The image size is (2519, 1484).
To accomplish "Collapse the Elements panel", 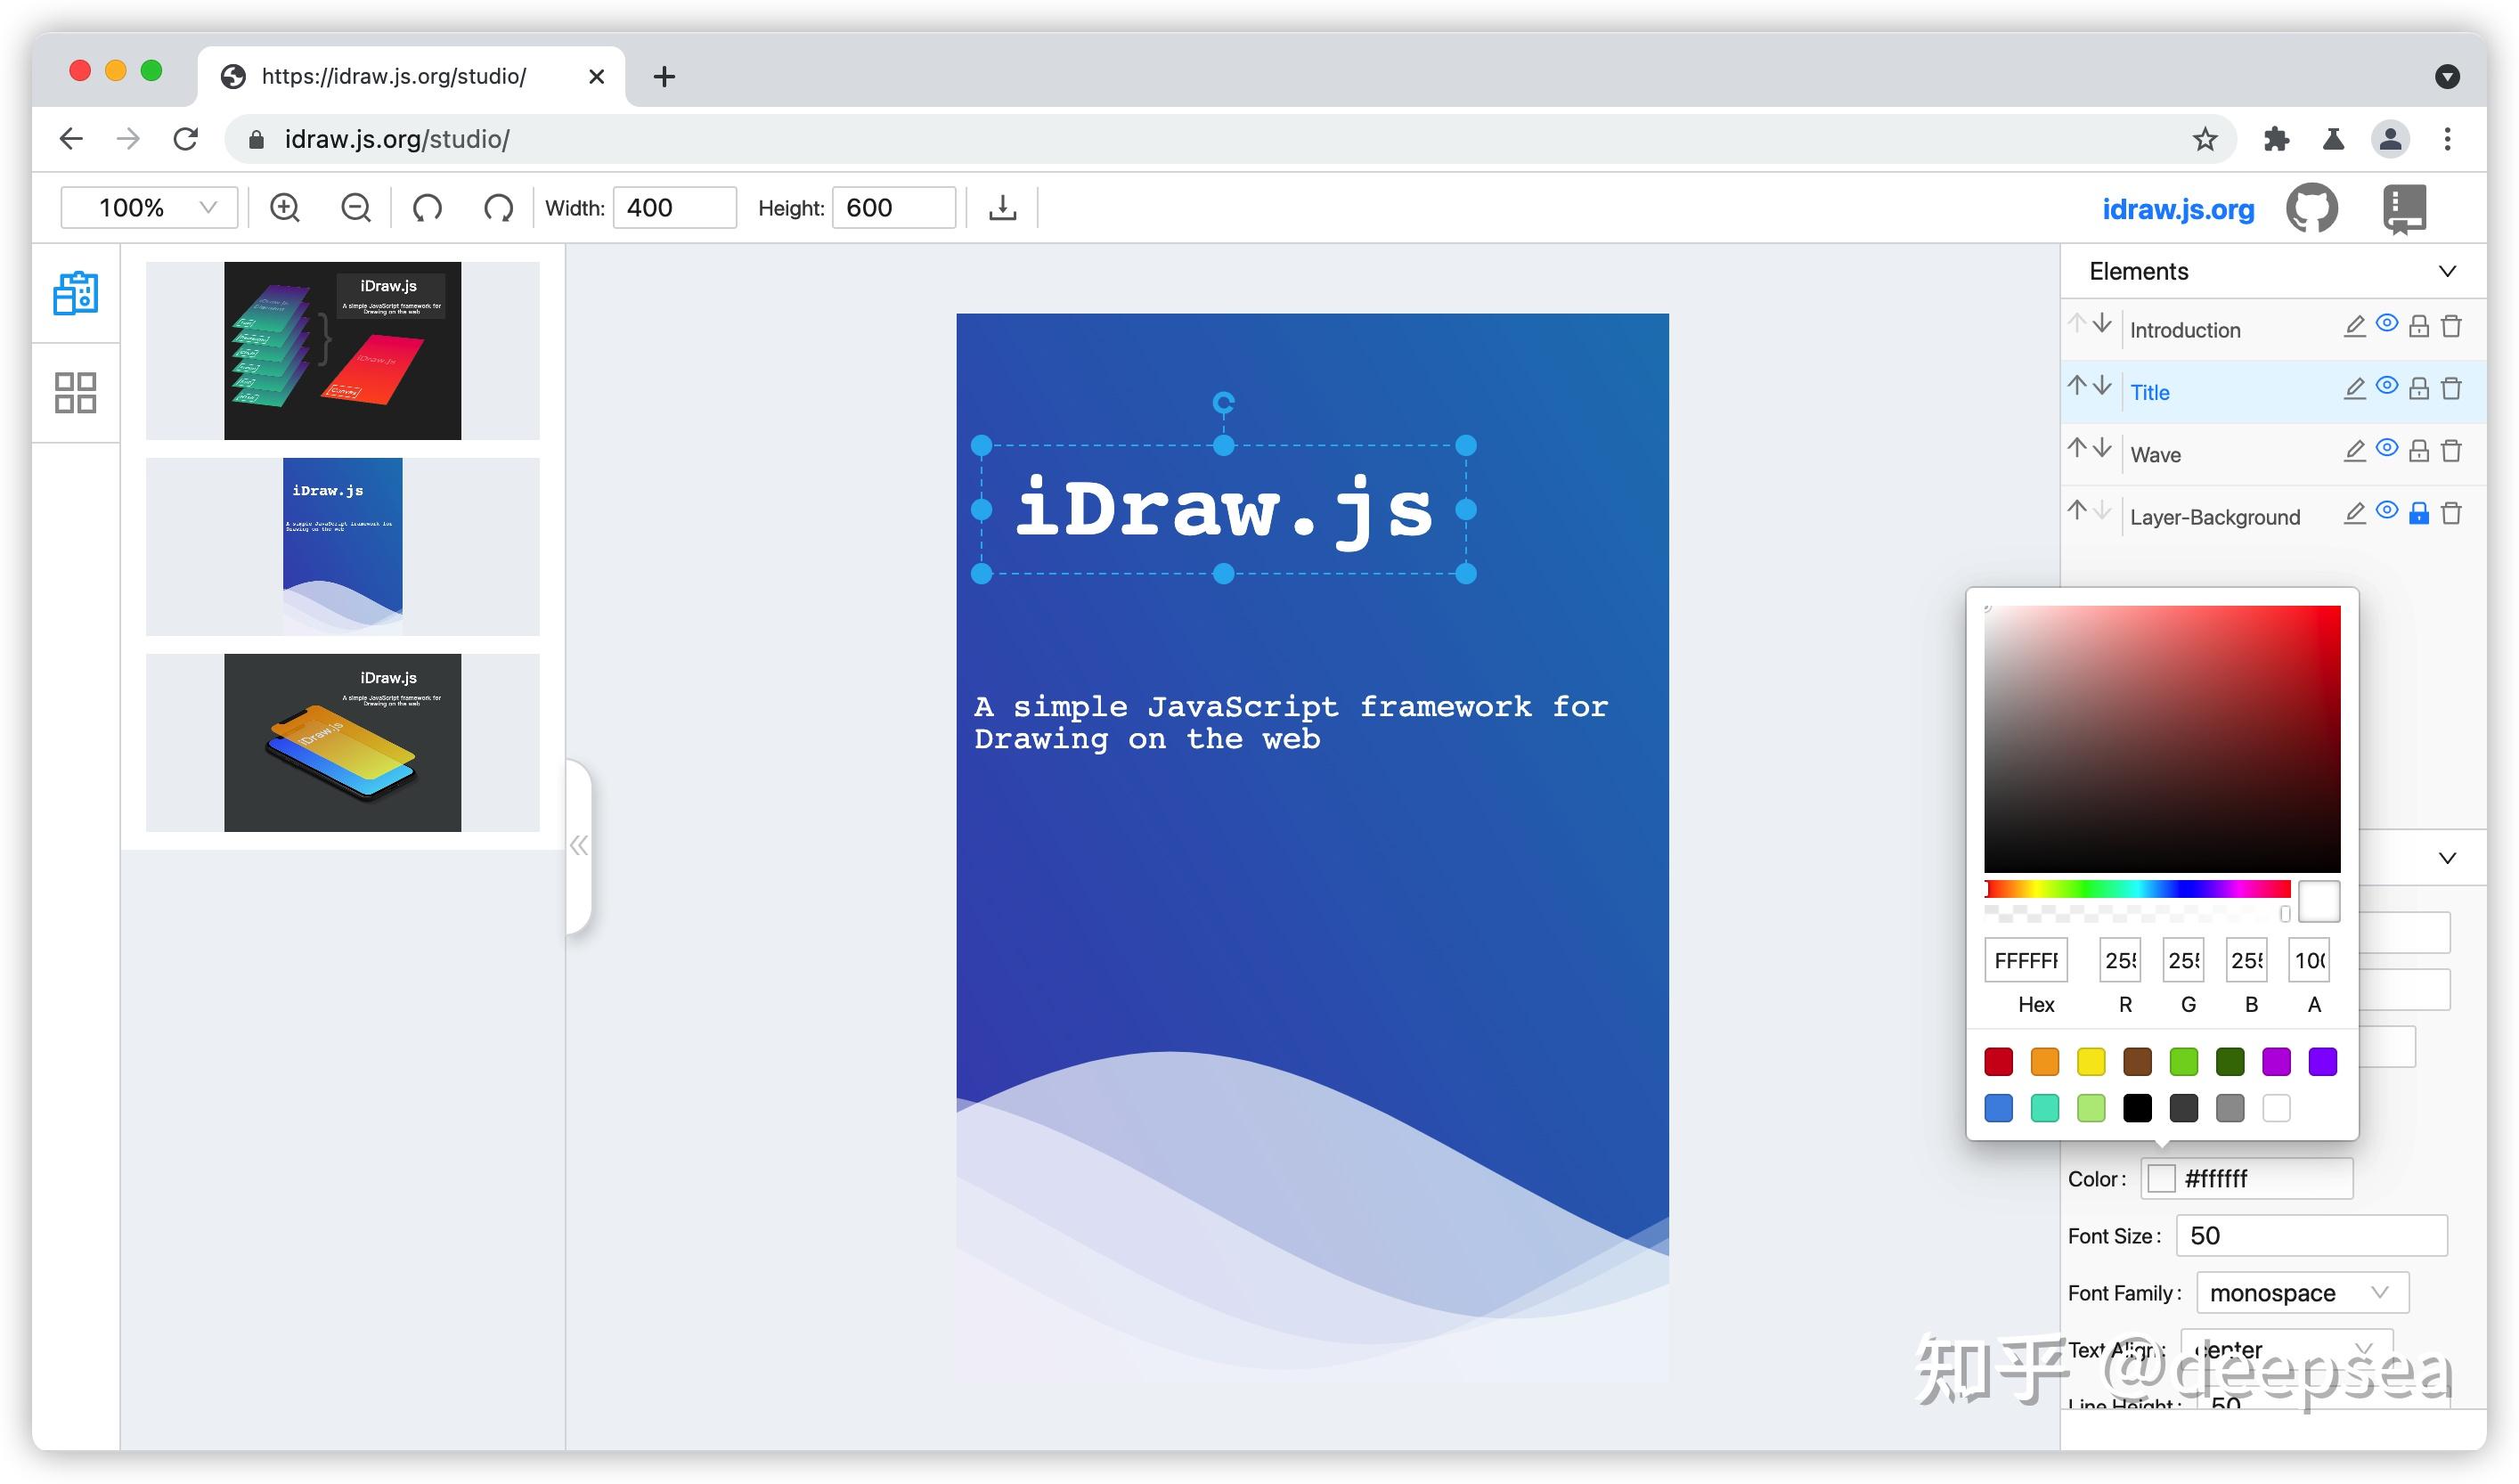I will [x=2447, y=271].
